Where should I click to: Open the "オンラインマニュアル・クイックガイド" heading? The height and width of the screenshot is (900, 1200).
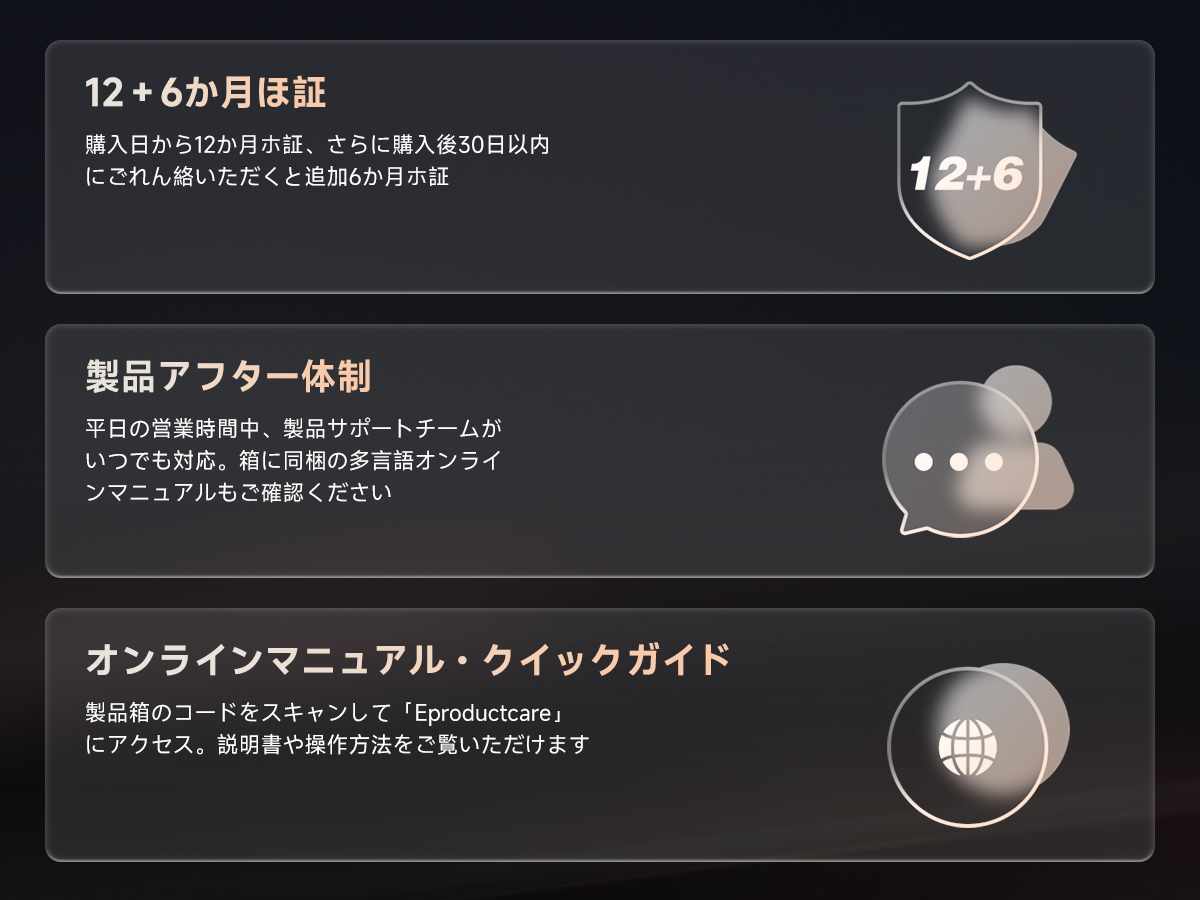click(408, 661)
